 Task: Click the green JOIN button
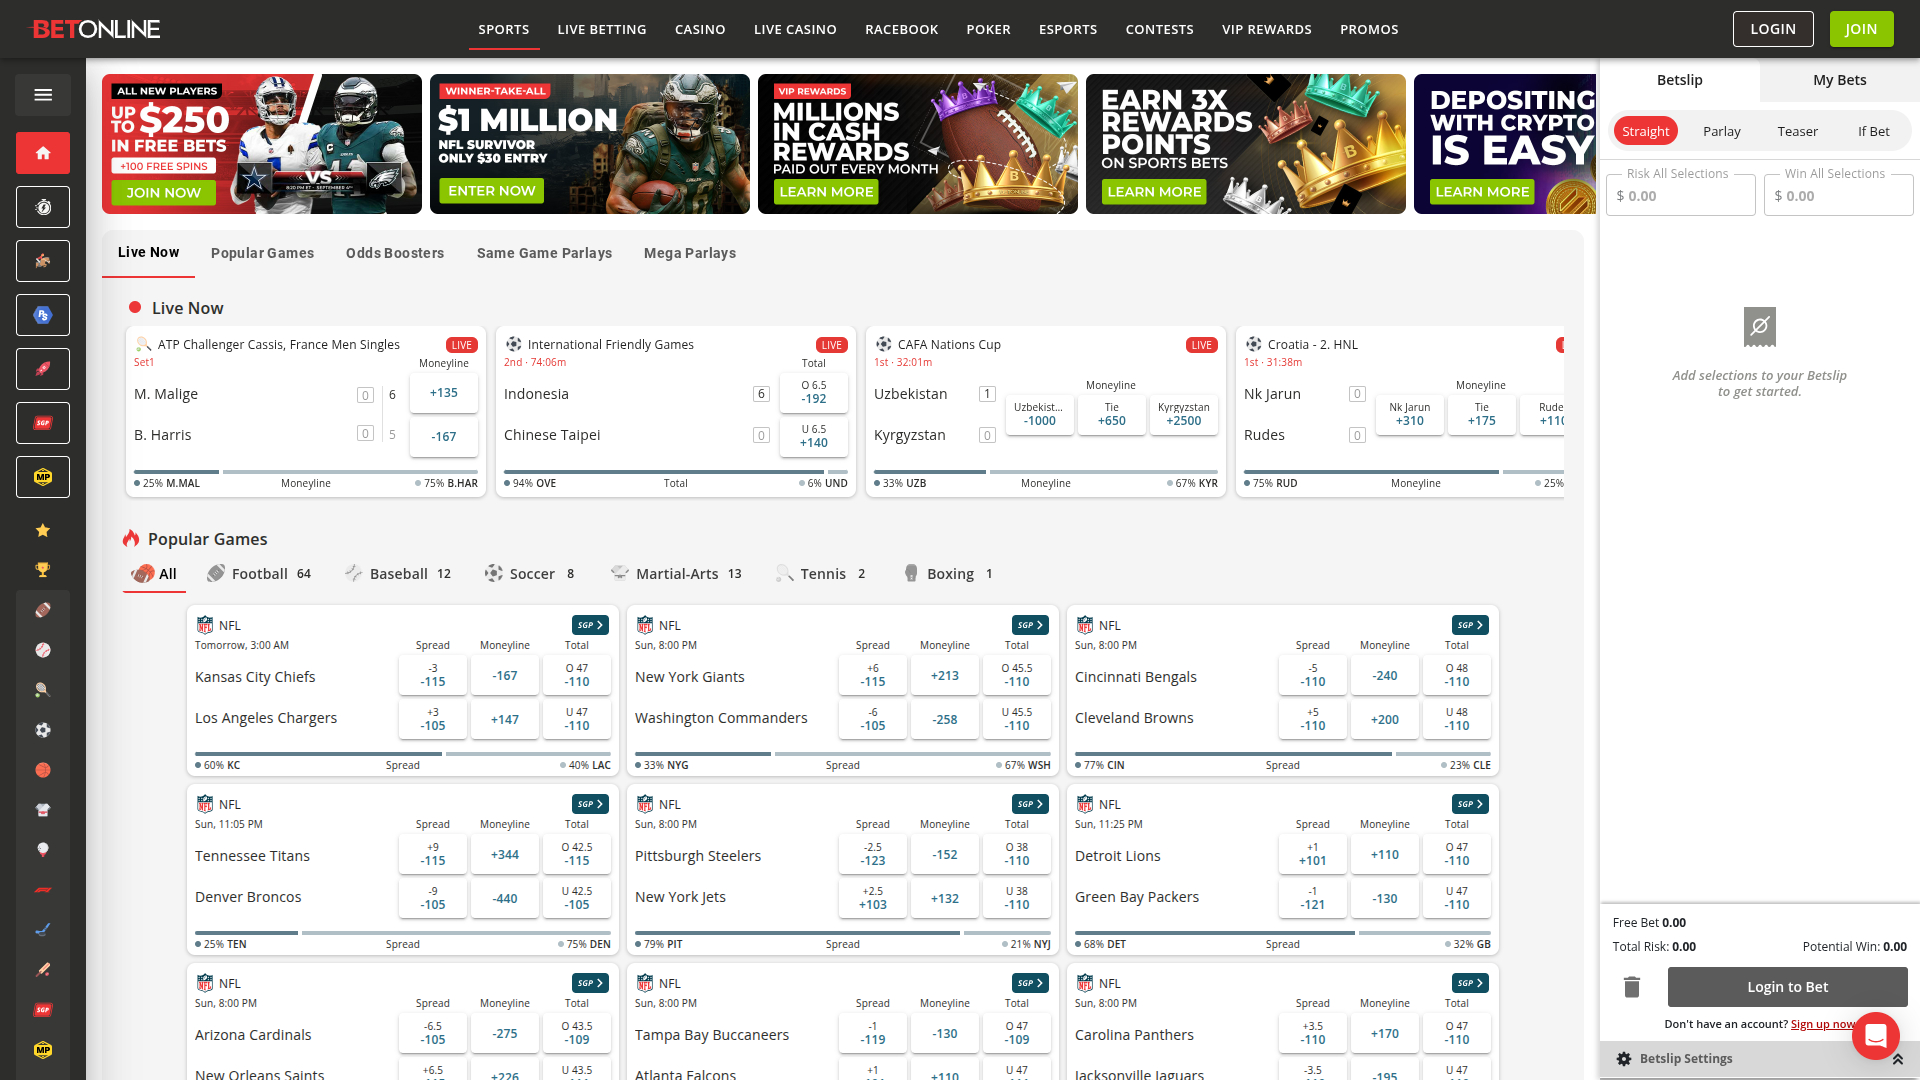[1861, 29]
